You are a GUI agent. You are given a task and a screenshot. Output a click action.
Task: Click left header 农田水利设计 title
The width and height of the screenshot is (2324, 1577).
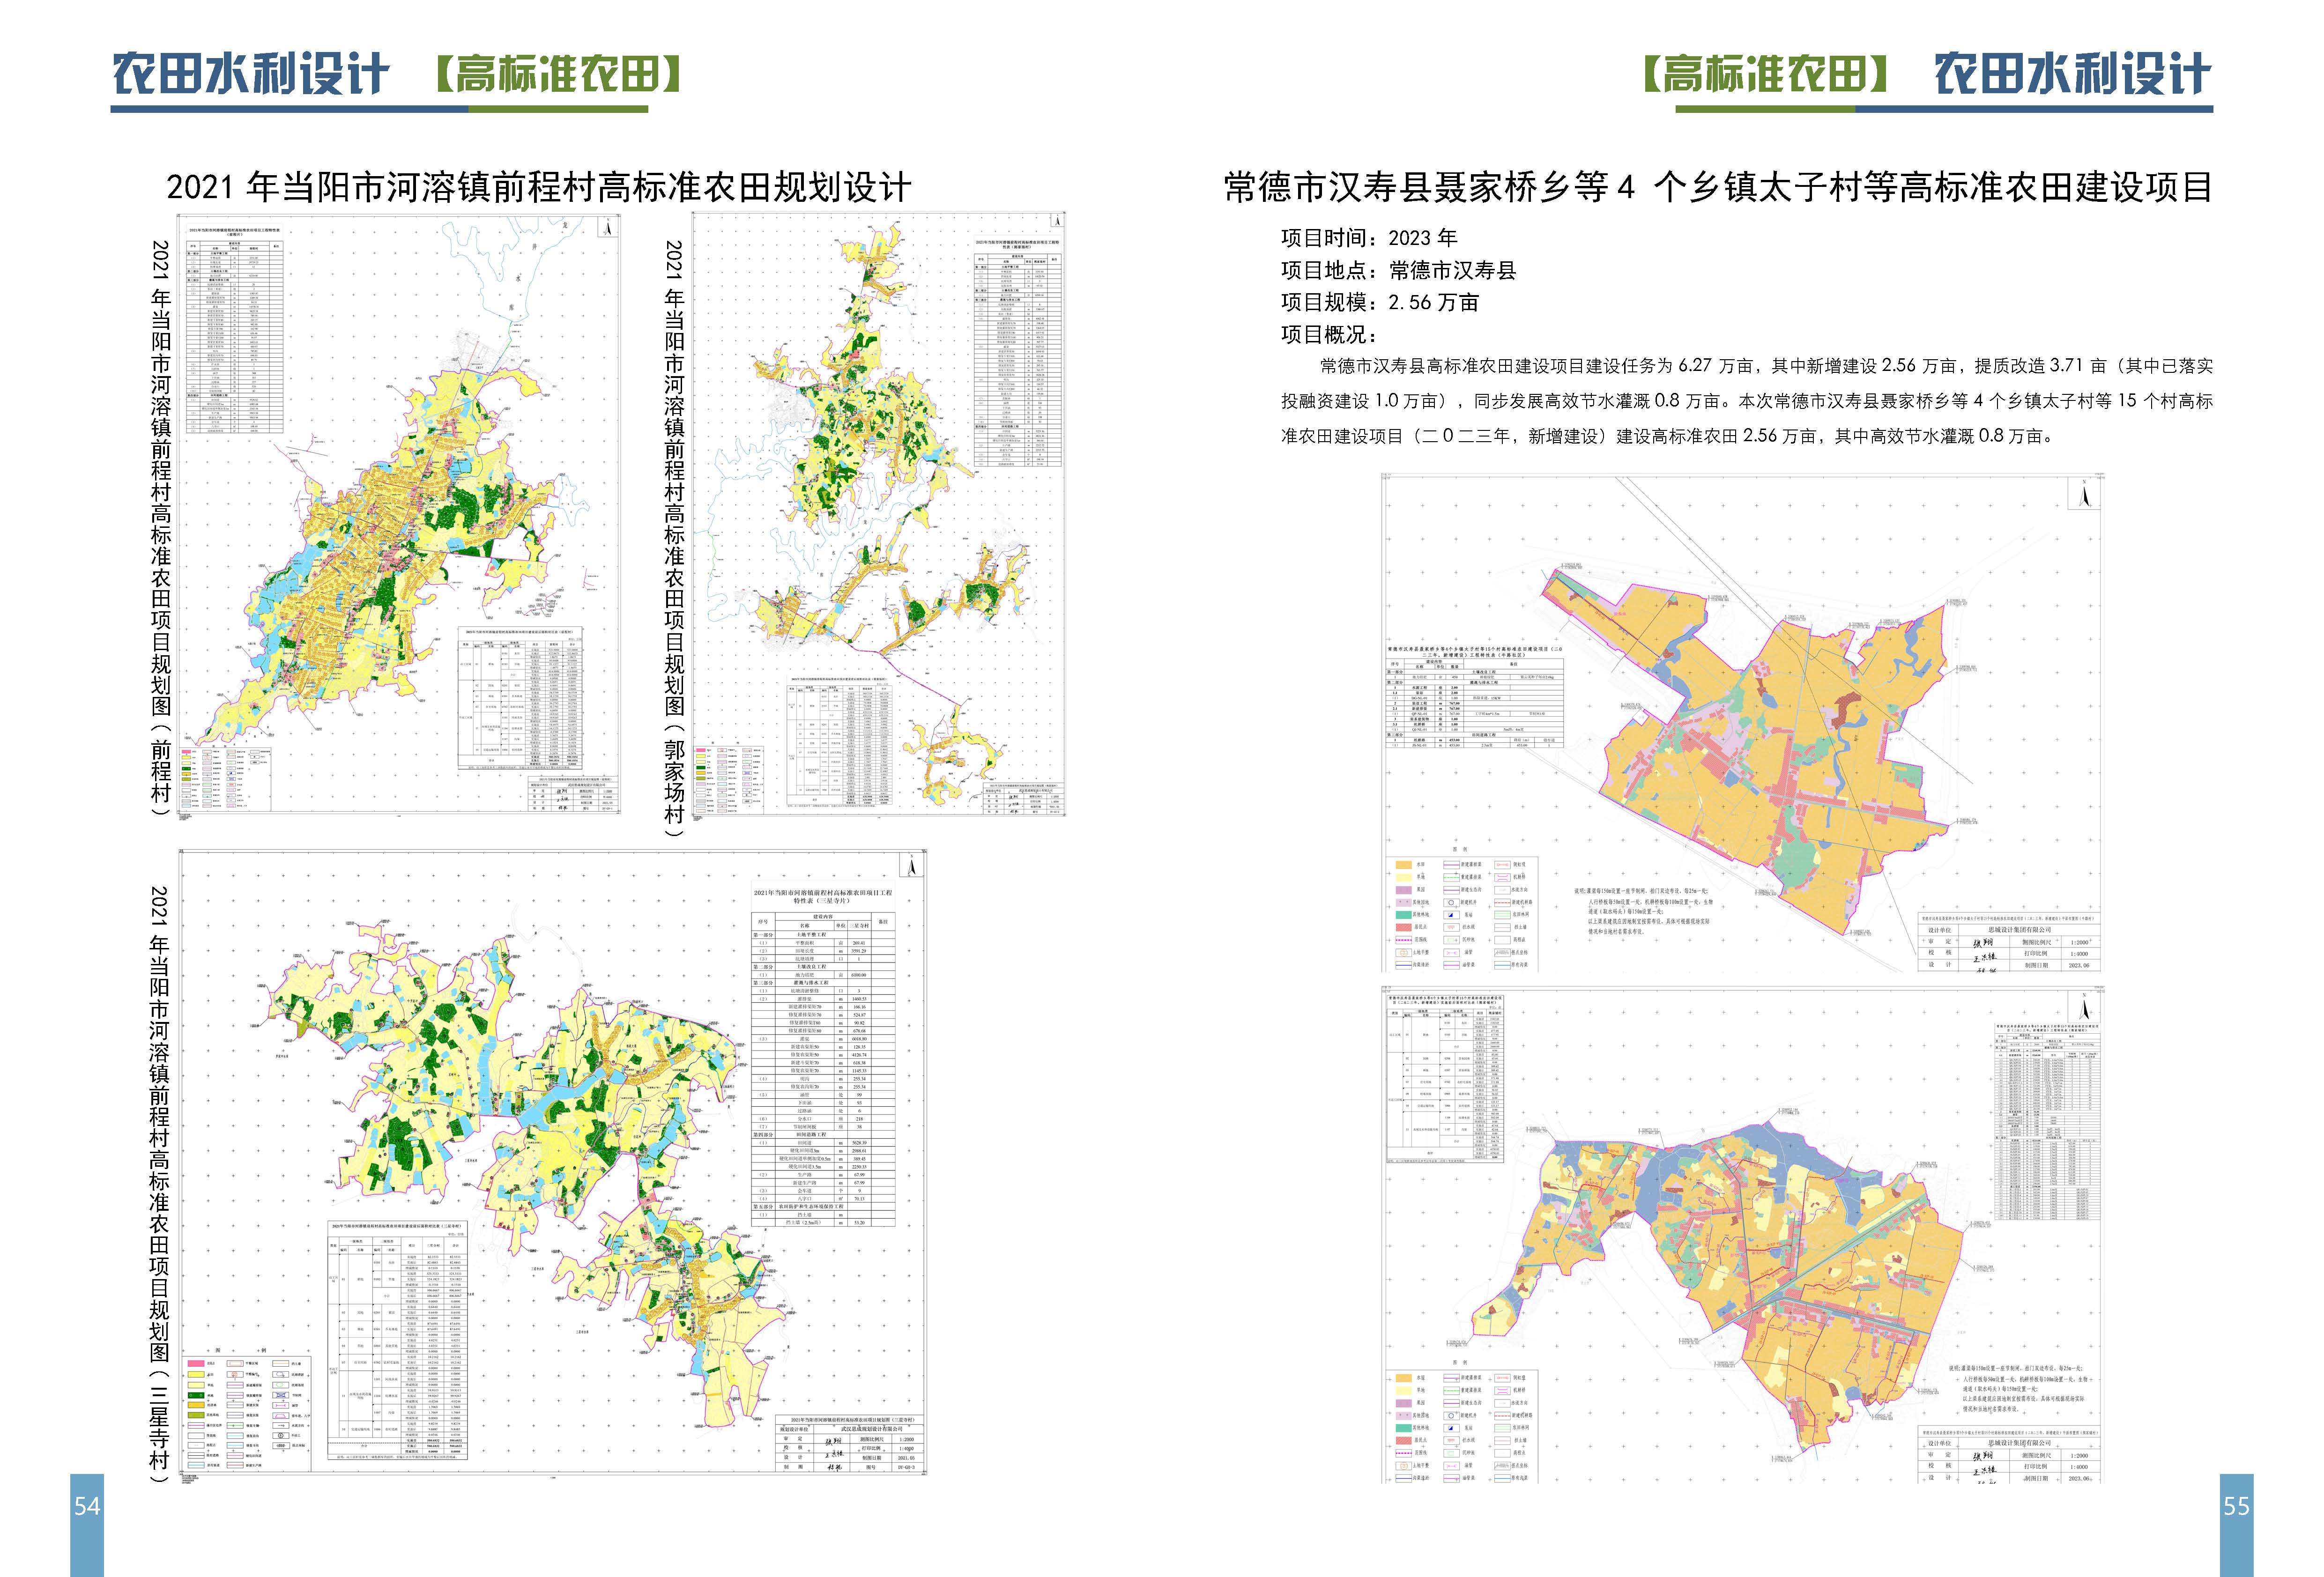pos(250,75)
